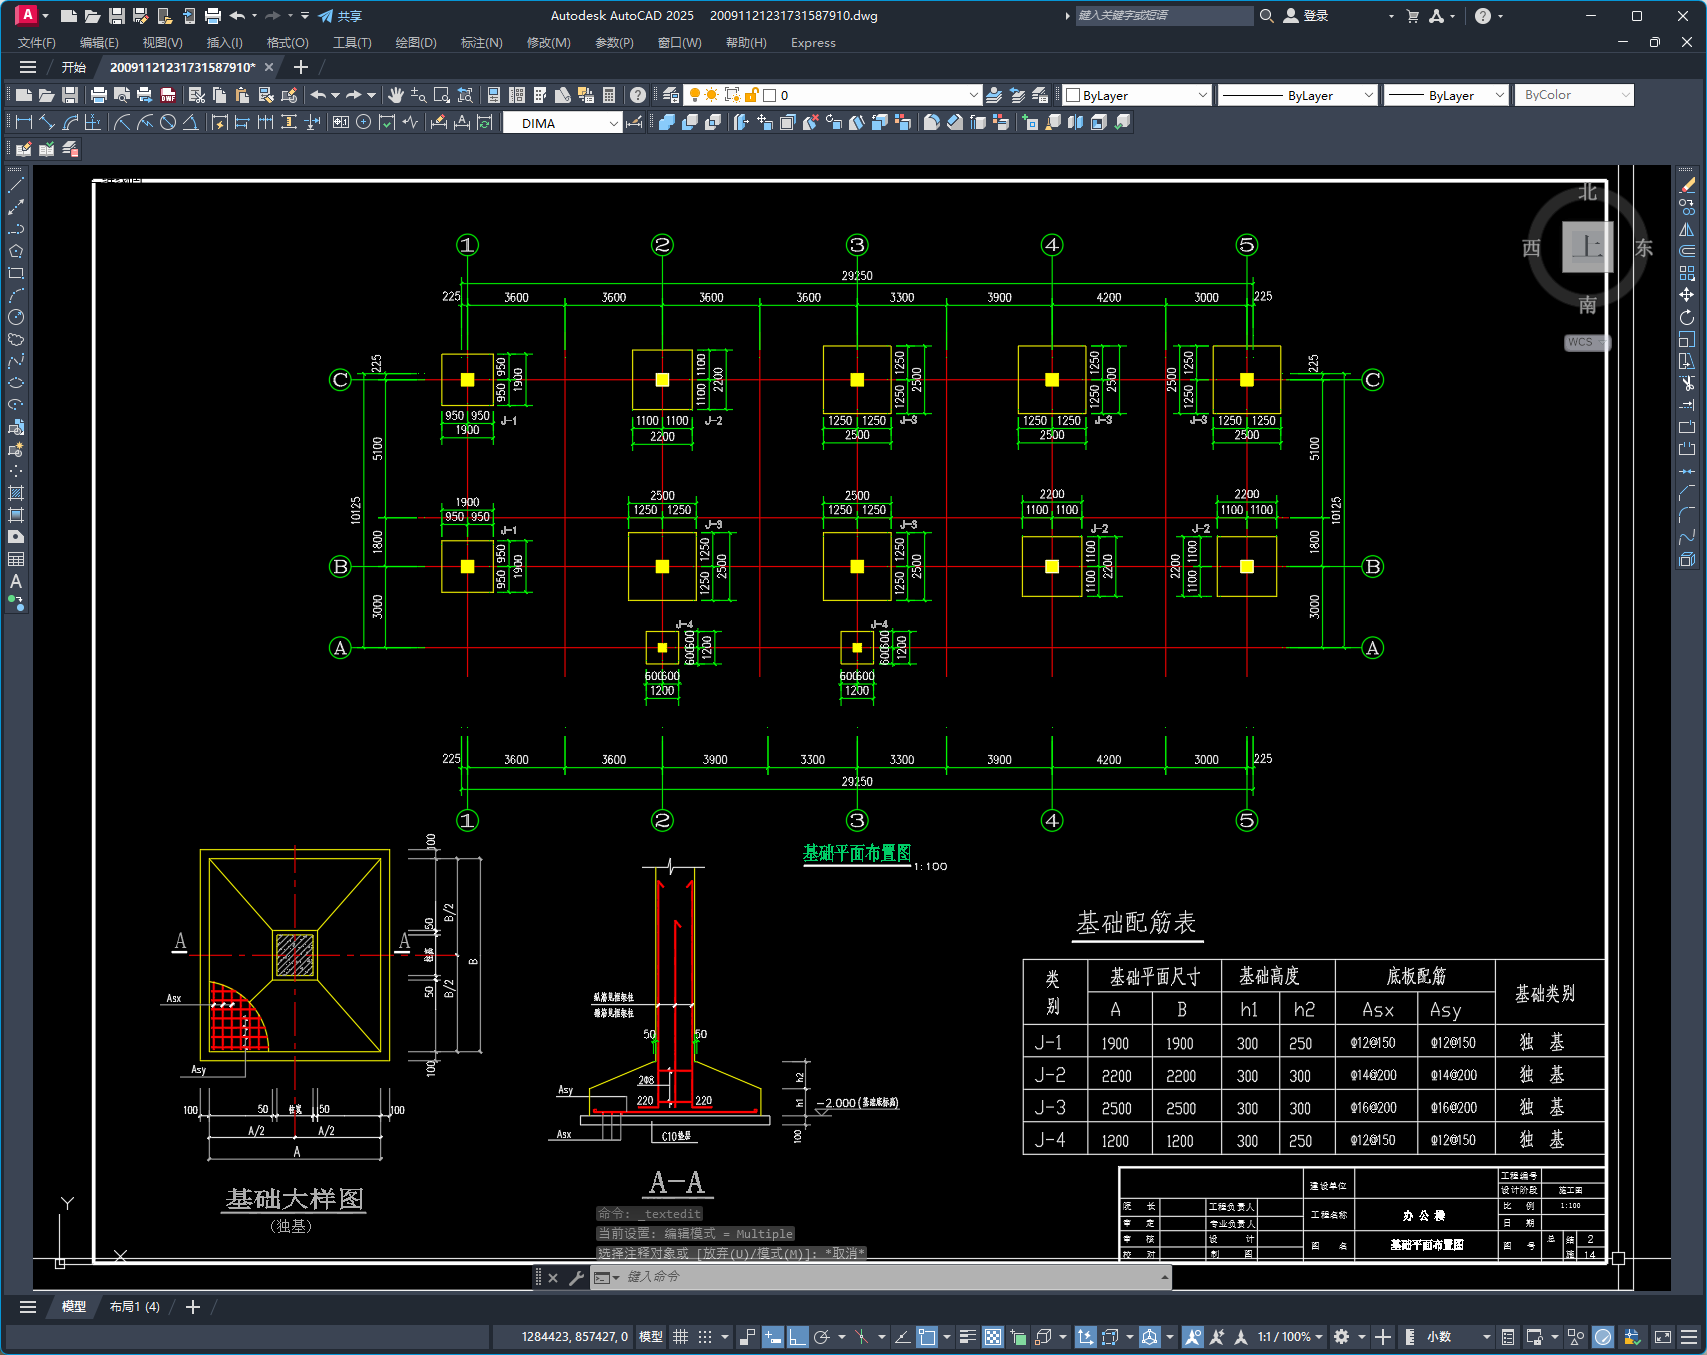Toggle Polar tracking in status bar
This screenshot has width=1707, height=1355.
[x=822, y=1337]
